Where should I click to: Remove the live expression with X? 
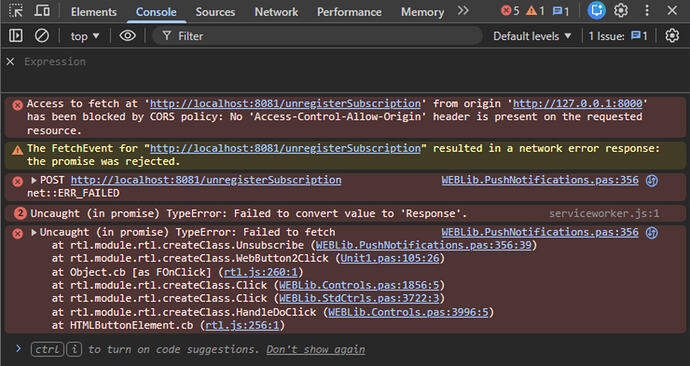[11, 62]
